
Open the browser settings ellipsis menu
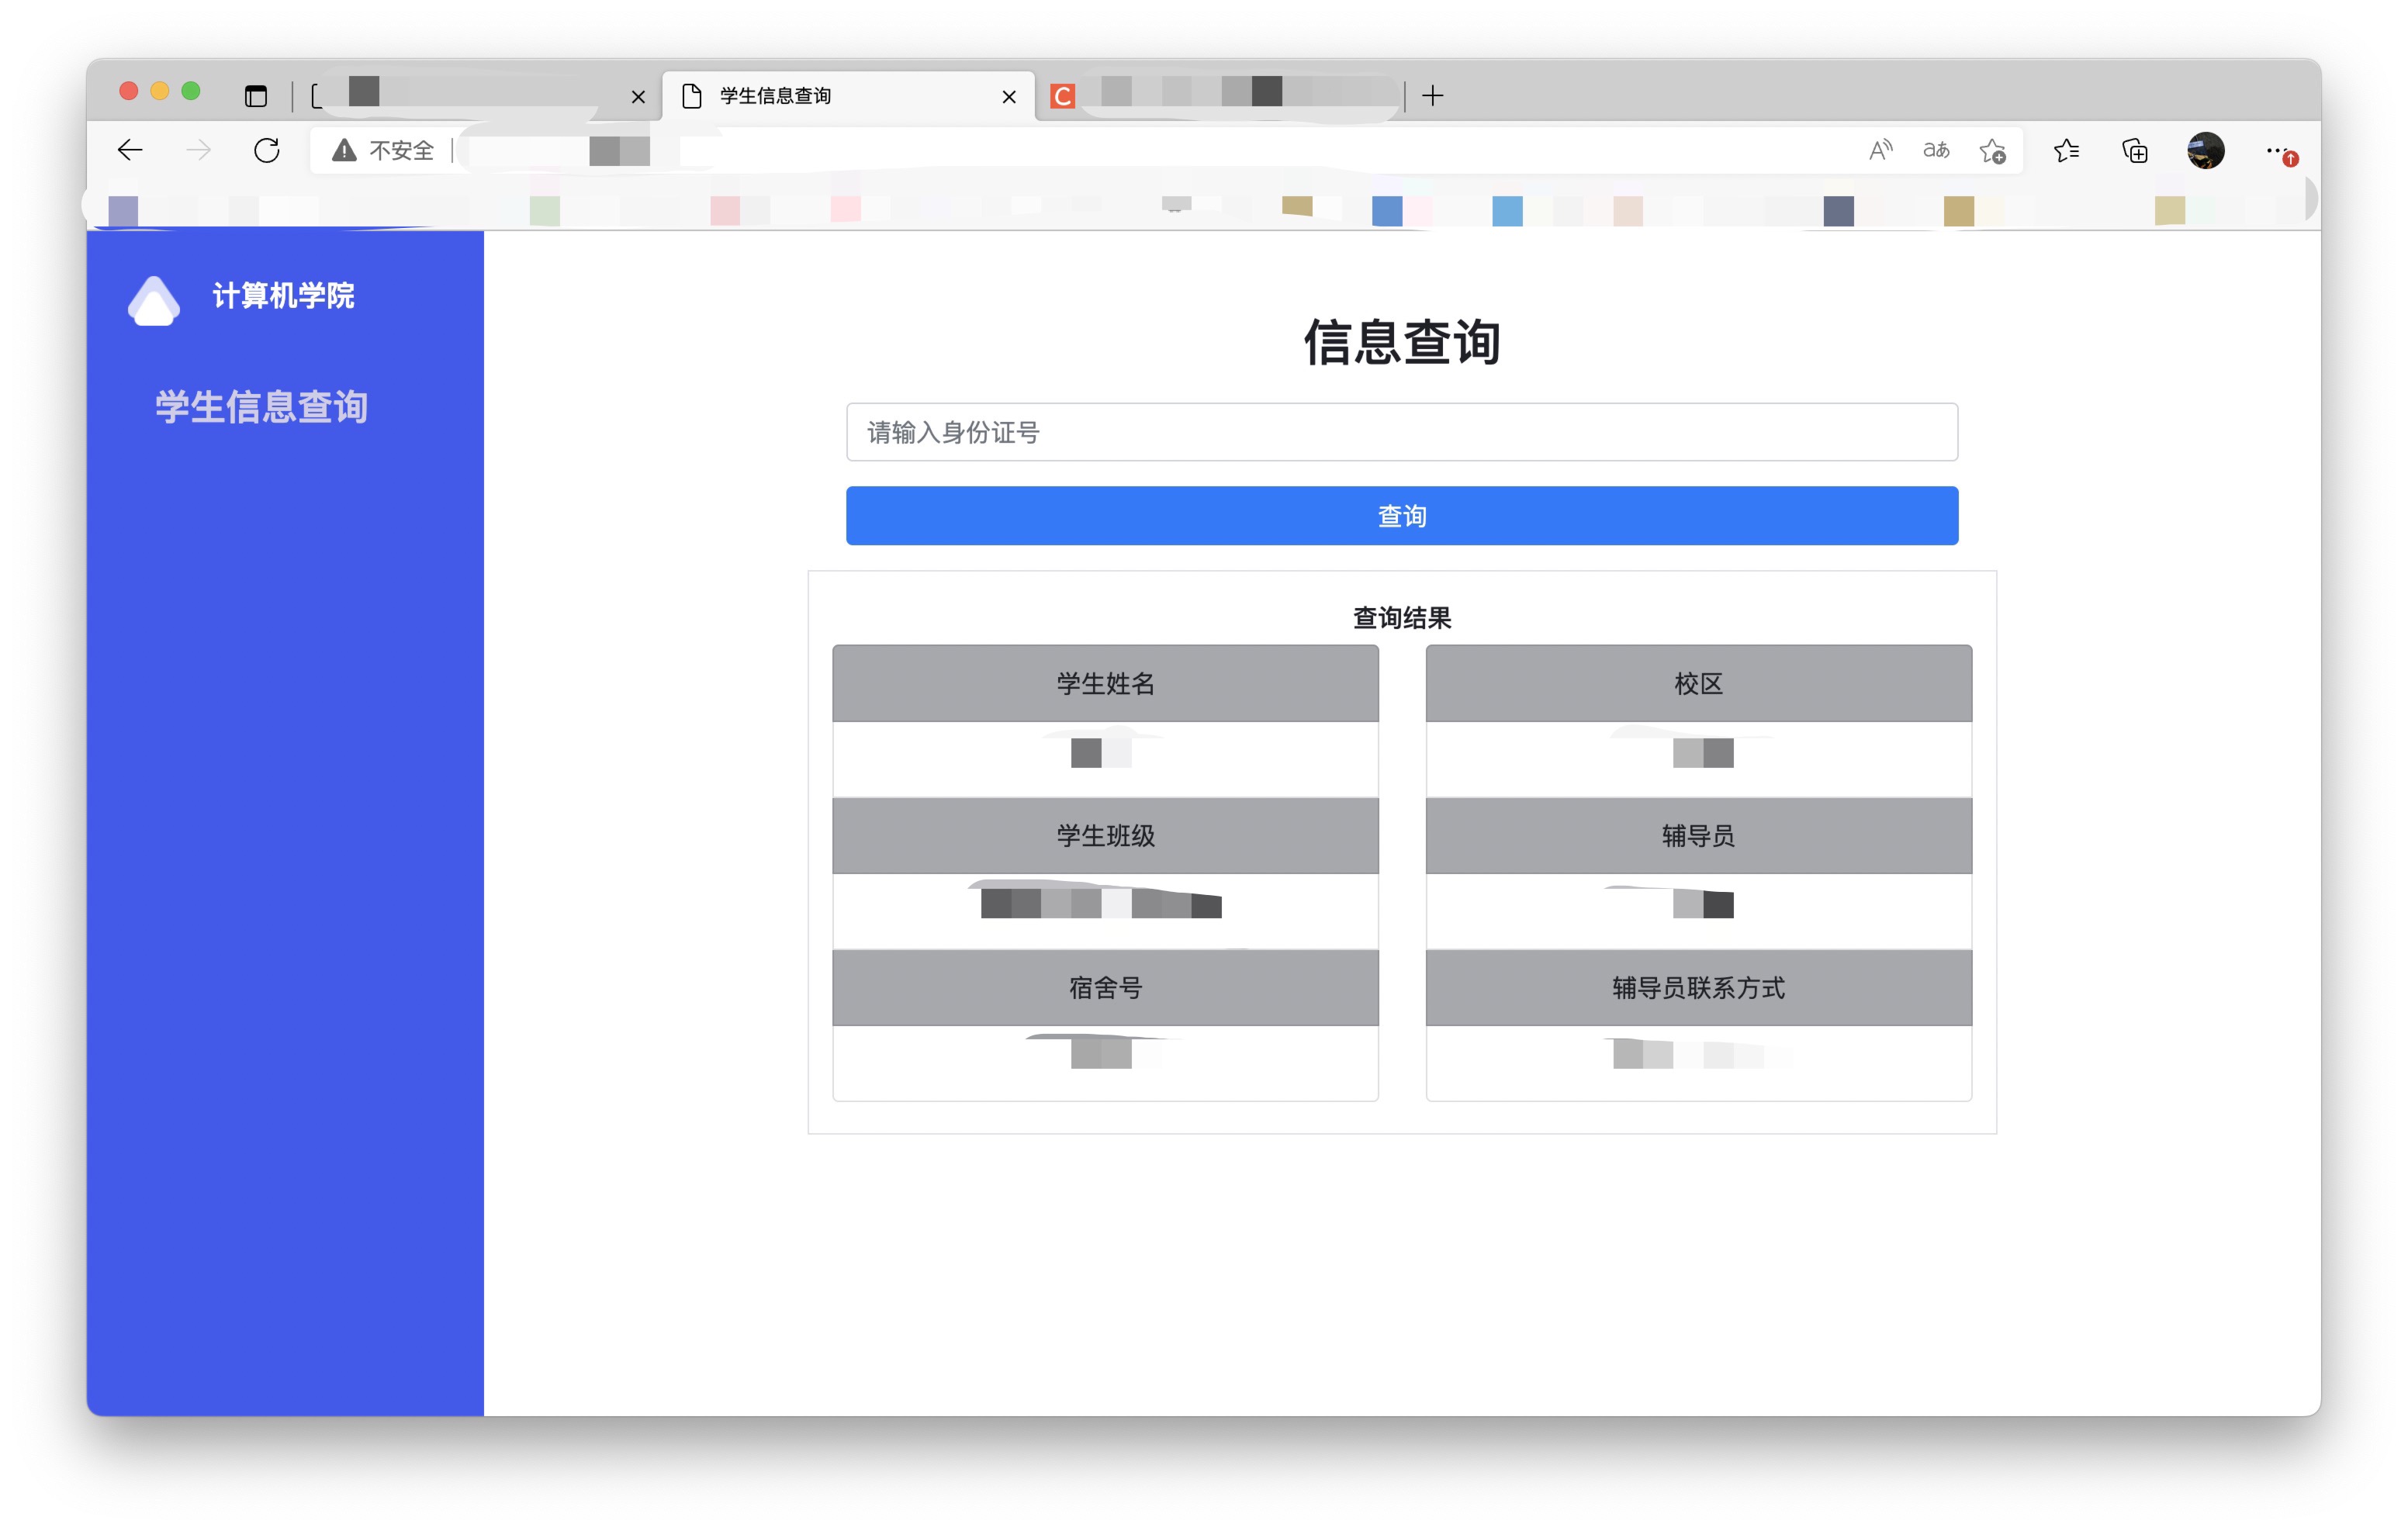click(2274, 150)
